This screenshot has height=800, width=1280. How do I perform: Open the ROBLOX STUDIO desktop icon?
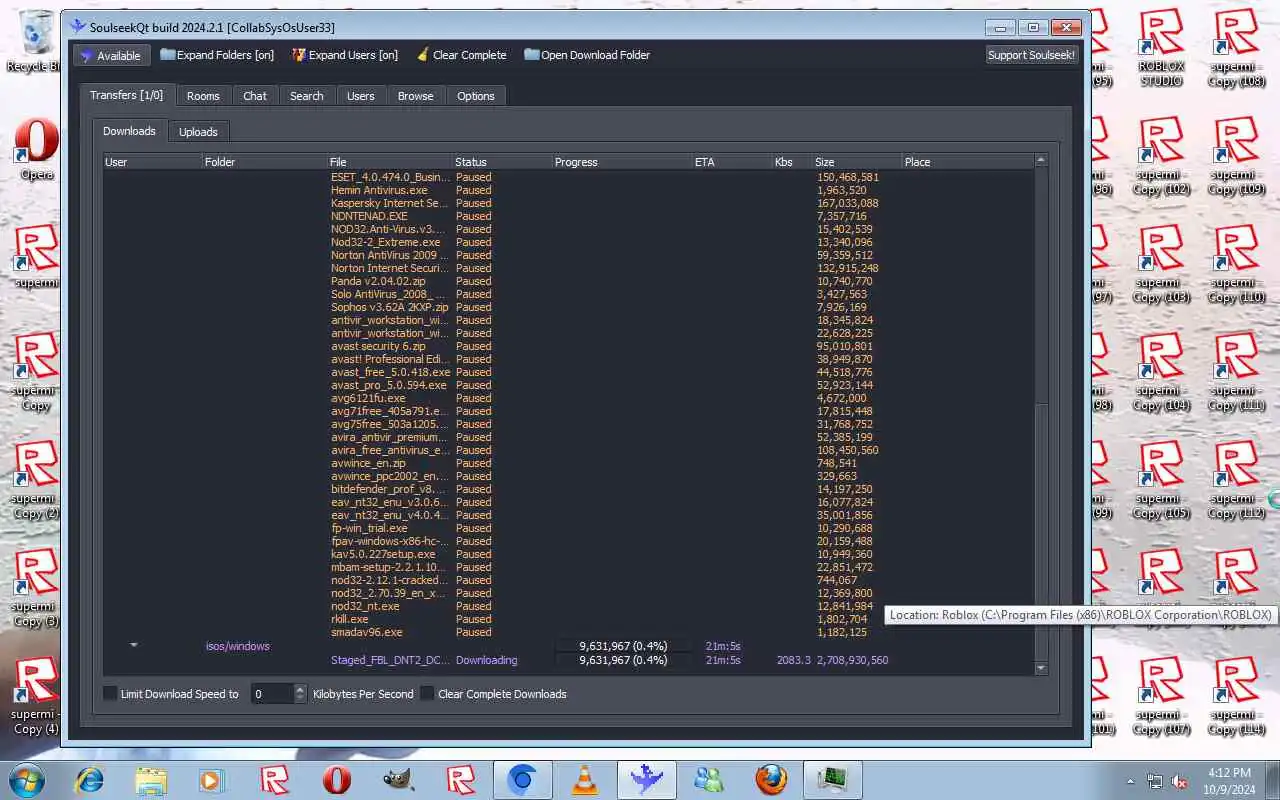[1162, 47]
